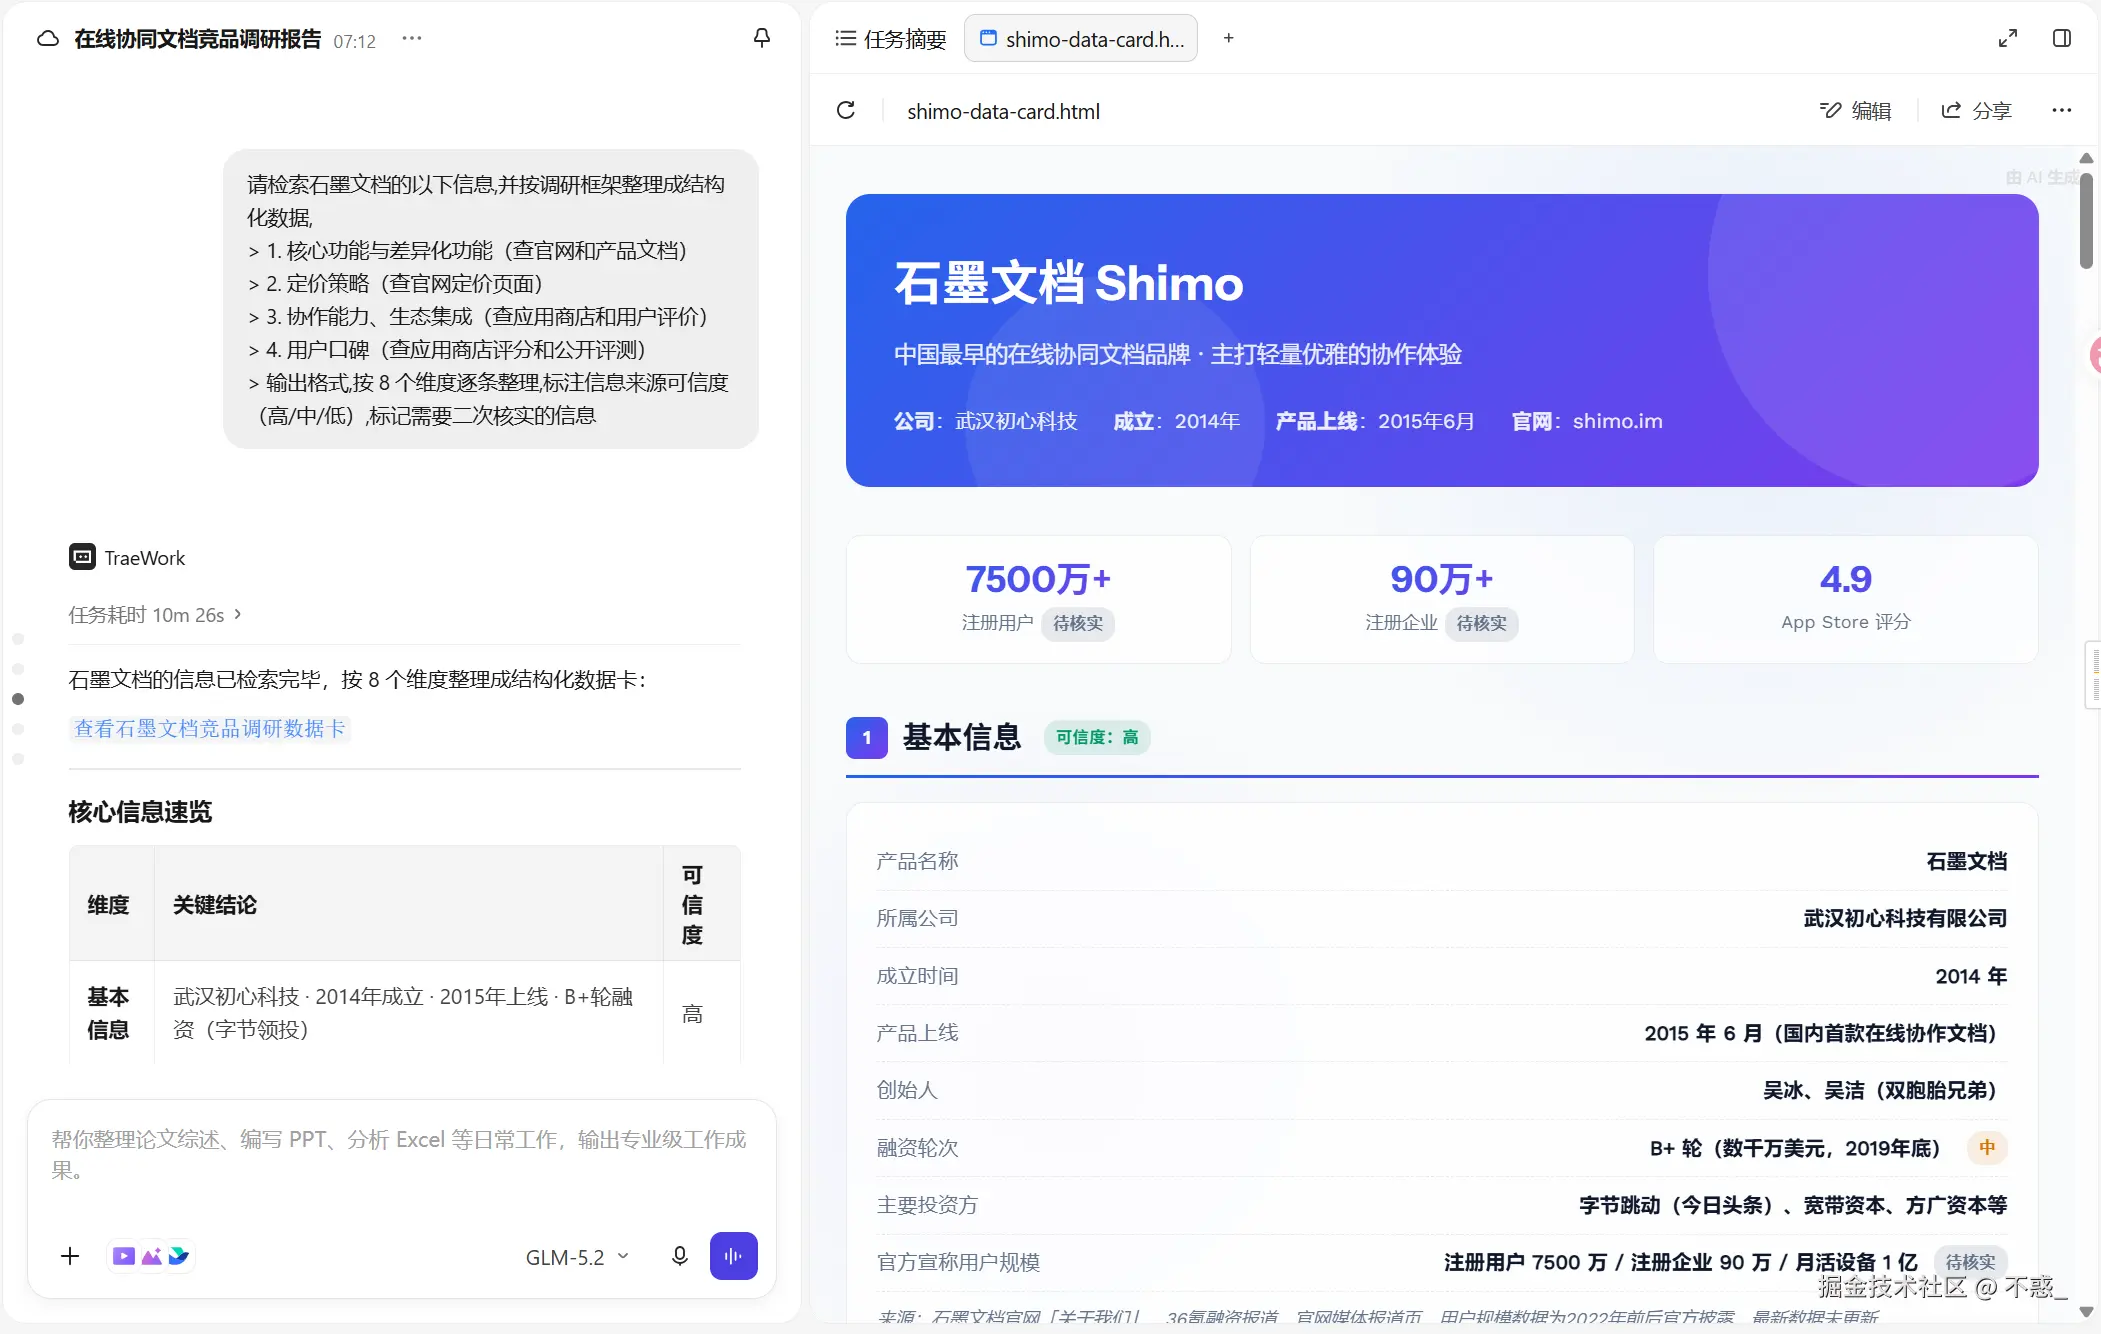Open the preview toolbar more options
Screen dimensions: 2101x1334
click(2061, 110)
